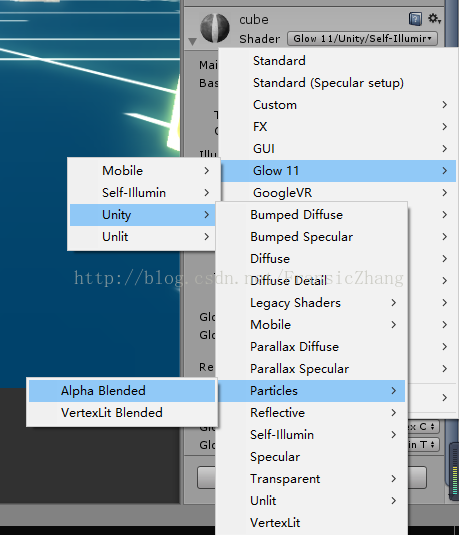The width and height of the screenshot is (459, 535).
Task: Collapse the cube material foldout triangle
Action: click(x=192, y=42)
